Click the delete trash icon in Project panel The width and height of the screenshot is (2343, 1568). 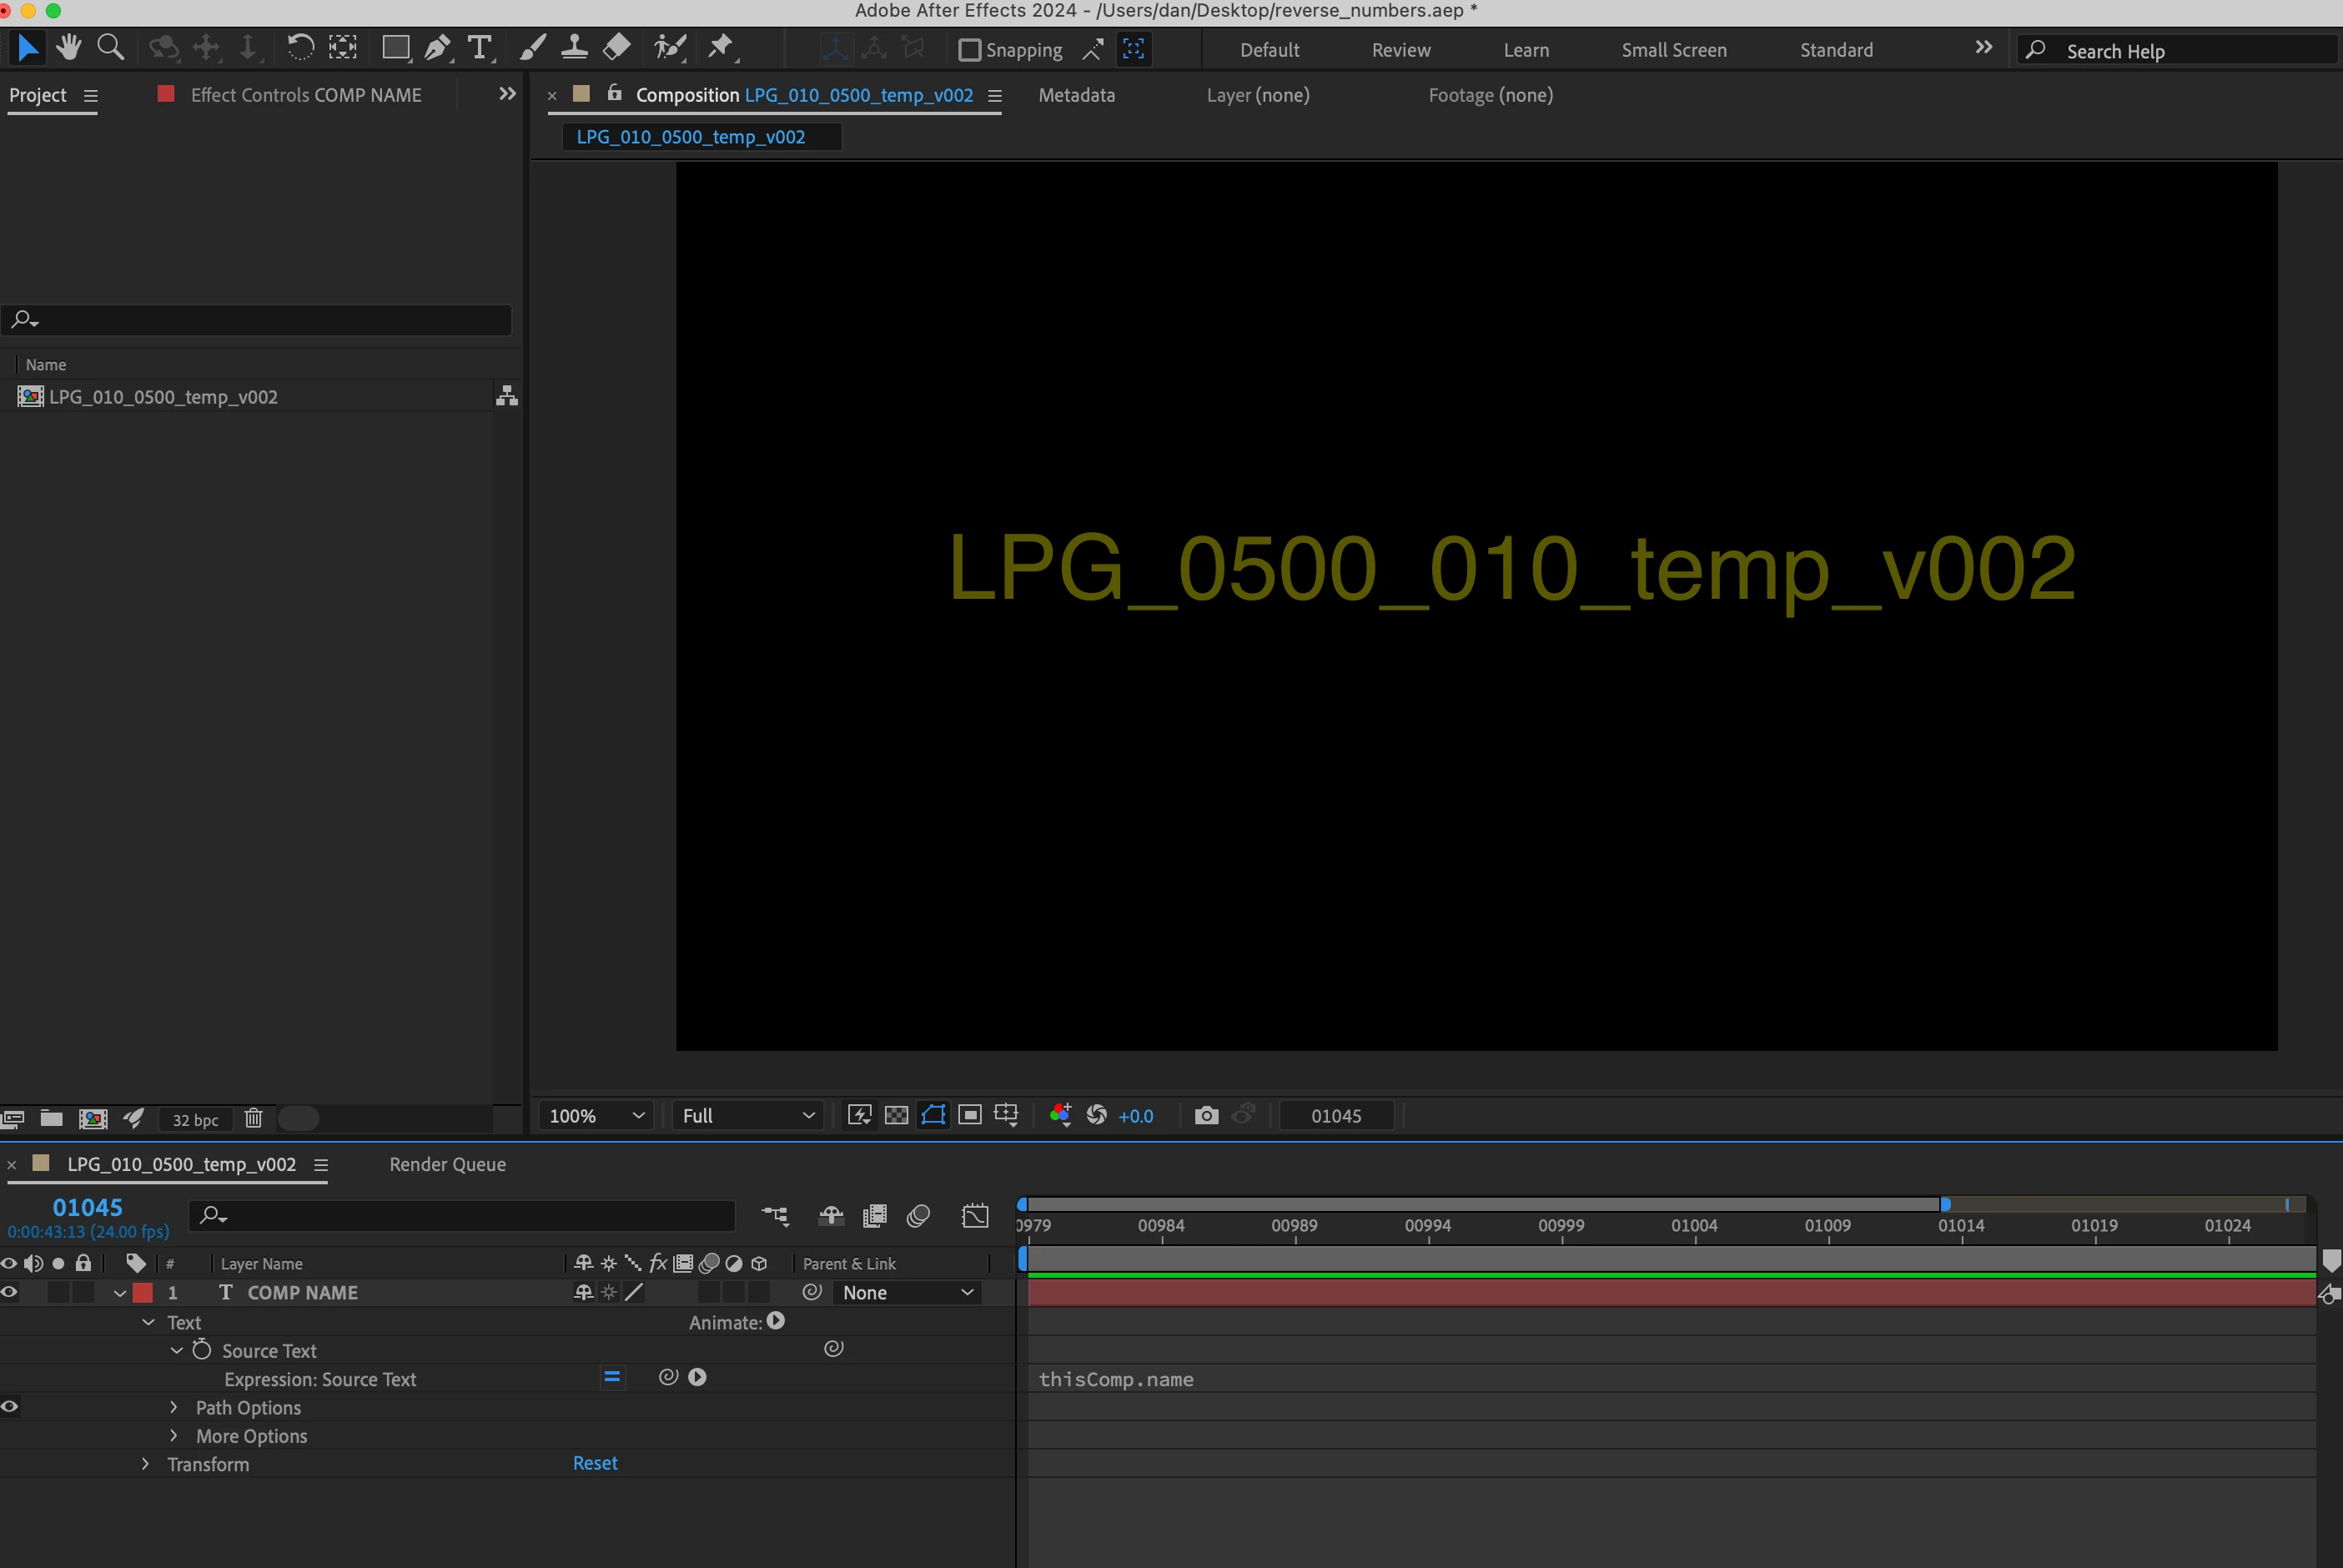[x=253, y=1118]
